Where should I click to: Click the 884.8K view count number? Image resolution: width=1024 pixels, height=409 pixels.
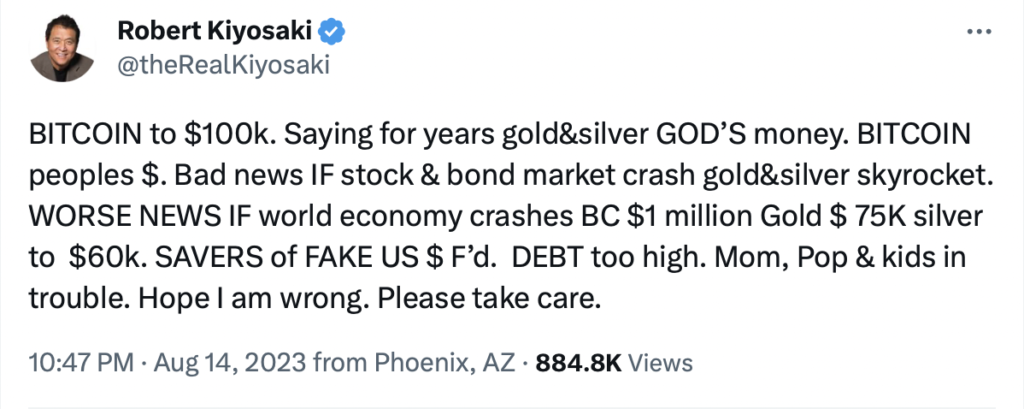(x=576, y=362)
